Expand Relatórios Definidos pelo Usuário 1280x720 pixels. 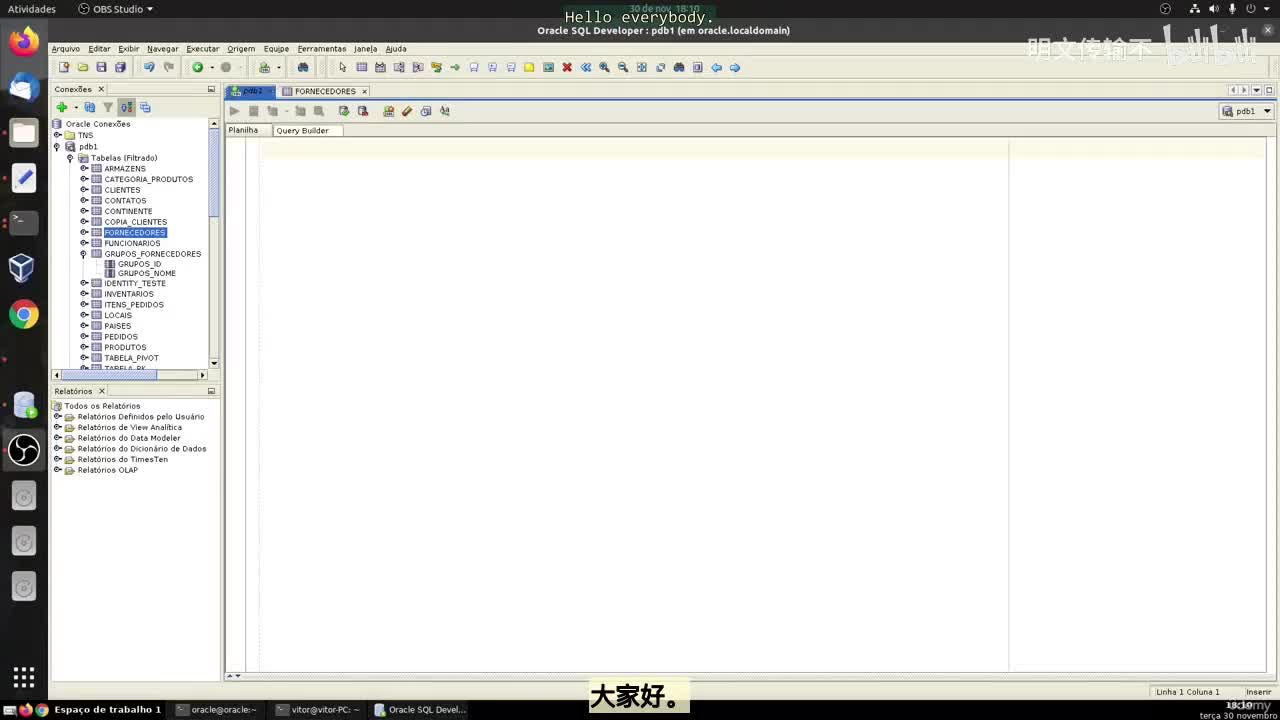(57, 417)
